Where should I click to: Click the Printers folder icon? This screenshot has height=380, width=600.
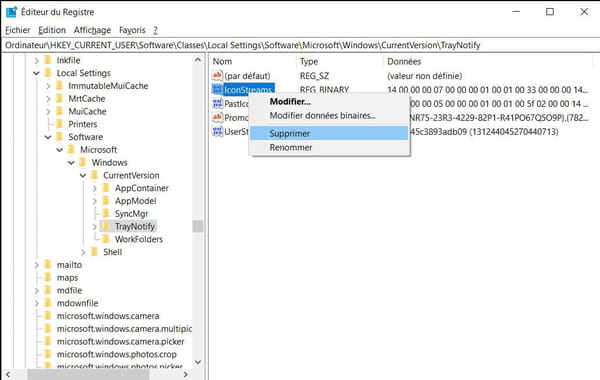[x=59, y=124]
